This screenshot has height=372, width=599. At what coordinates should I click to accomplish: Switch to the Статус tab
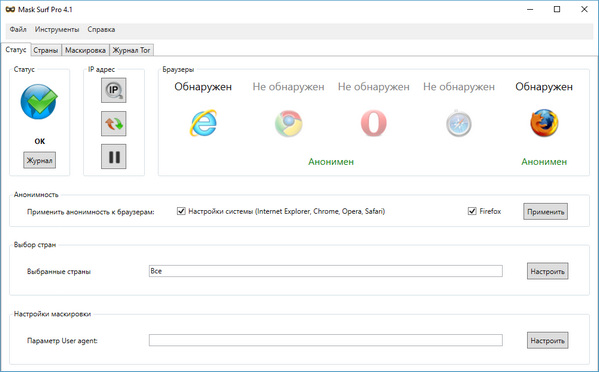[x=16, y=50]
